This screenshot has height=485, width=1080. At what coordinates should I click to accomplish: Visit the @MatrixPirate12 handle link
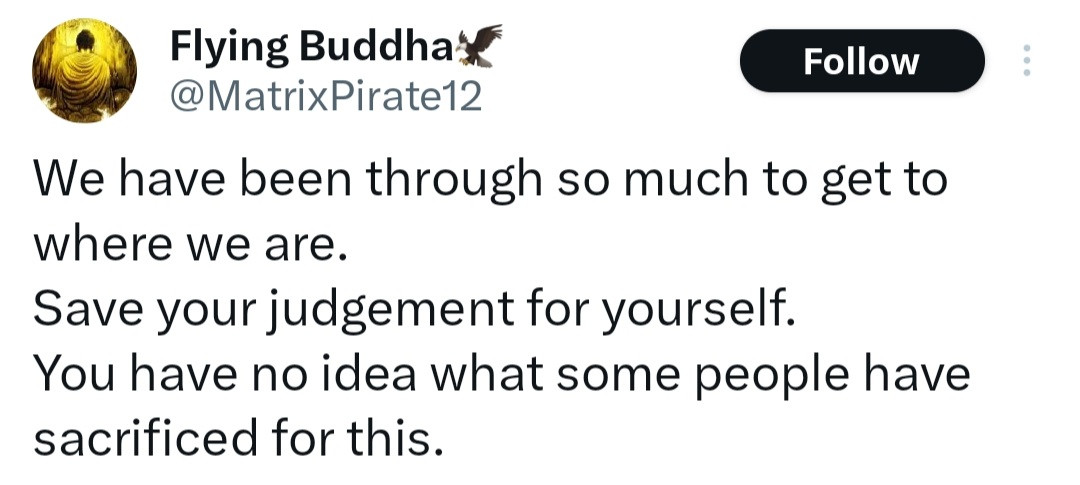click(326, 96)
